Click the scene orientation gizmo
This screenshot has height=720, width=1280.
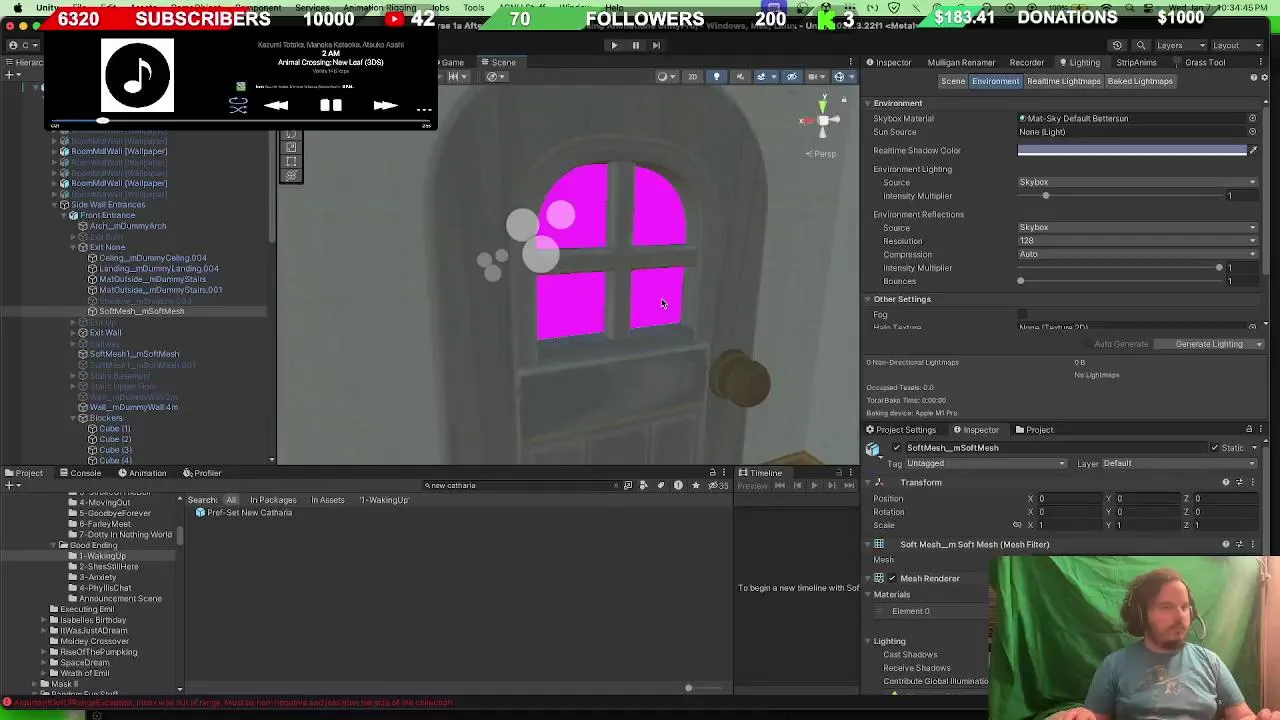point(822,120)
